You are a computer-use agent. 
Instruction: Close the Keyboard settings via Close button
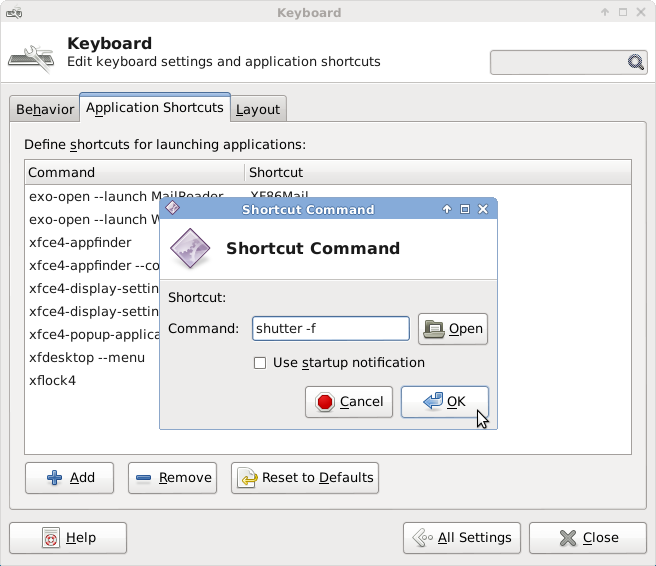(x=589, y=538)
